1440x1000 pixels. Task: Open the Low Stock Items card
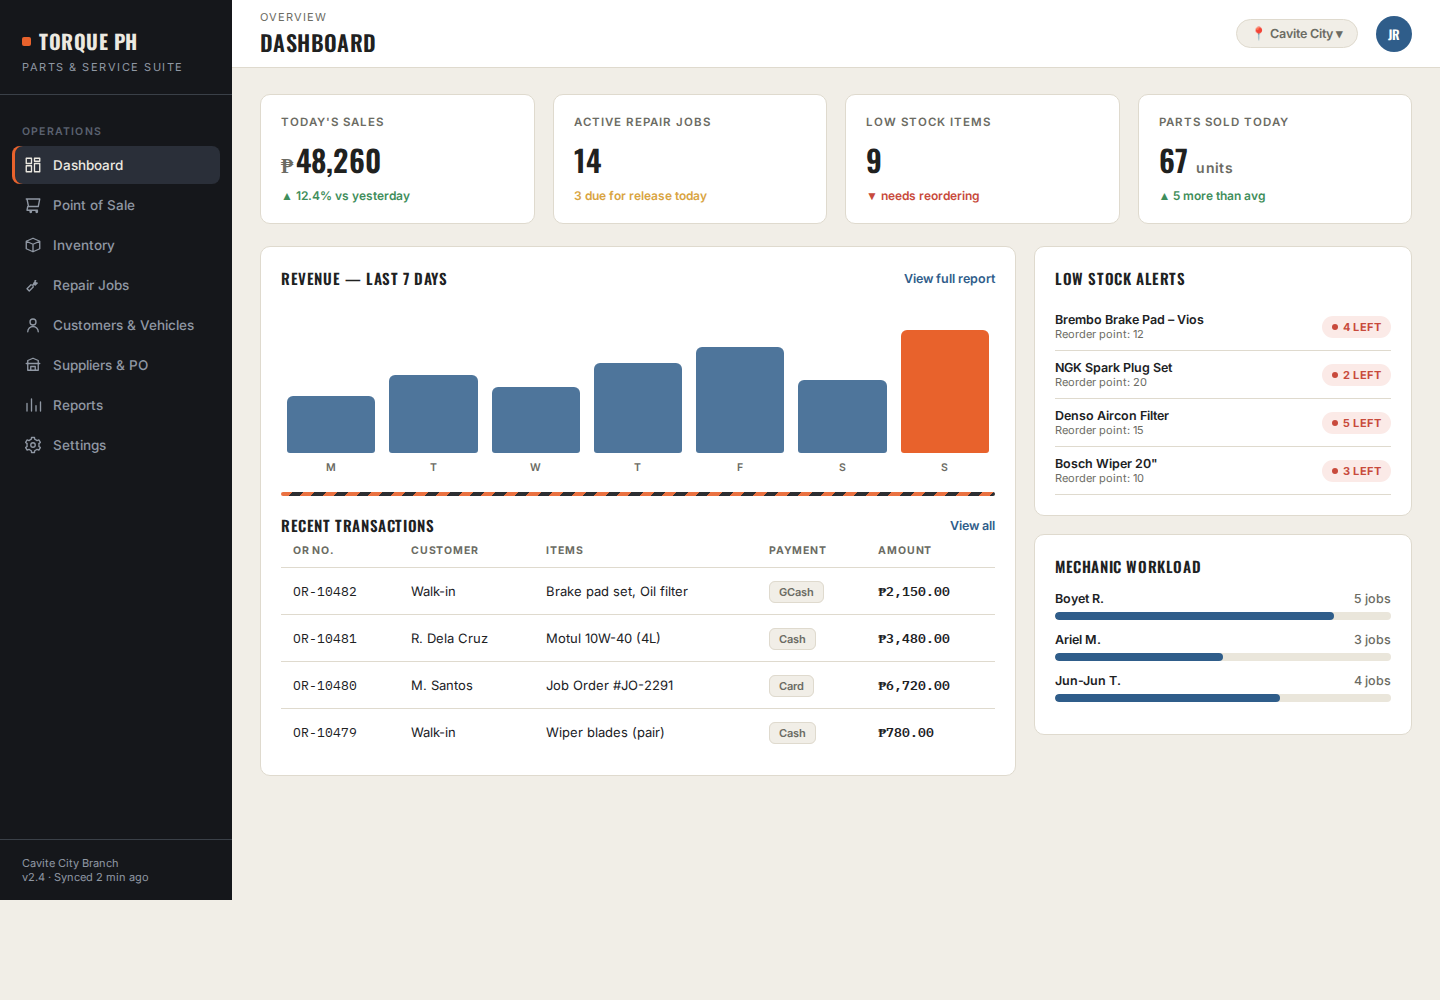[982, 159]
